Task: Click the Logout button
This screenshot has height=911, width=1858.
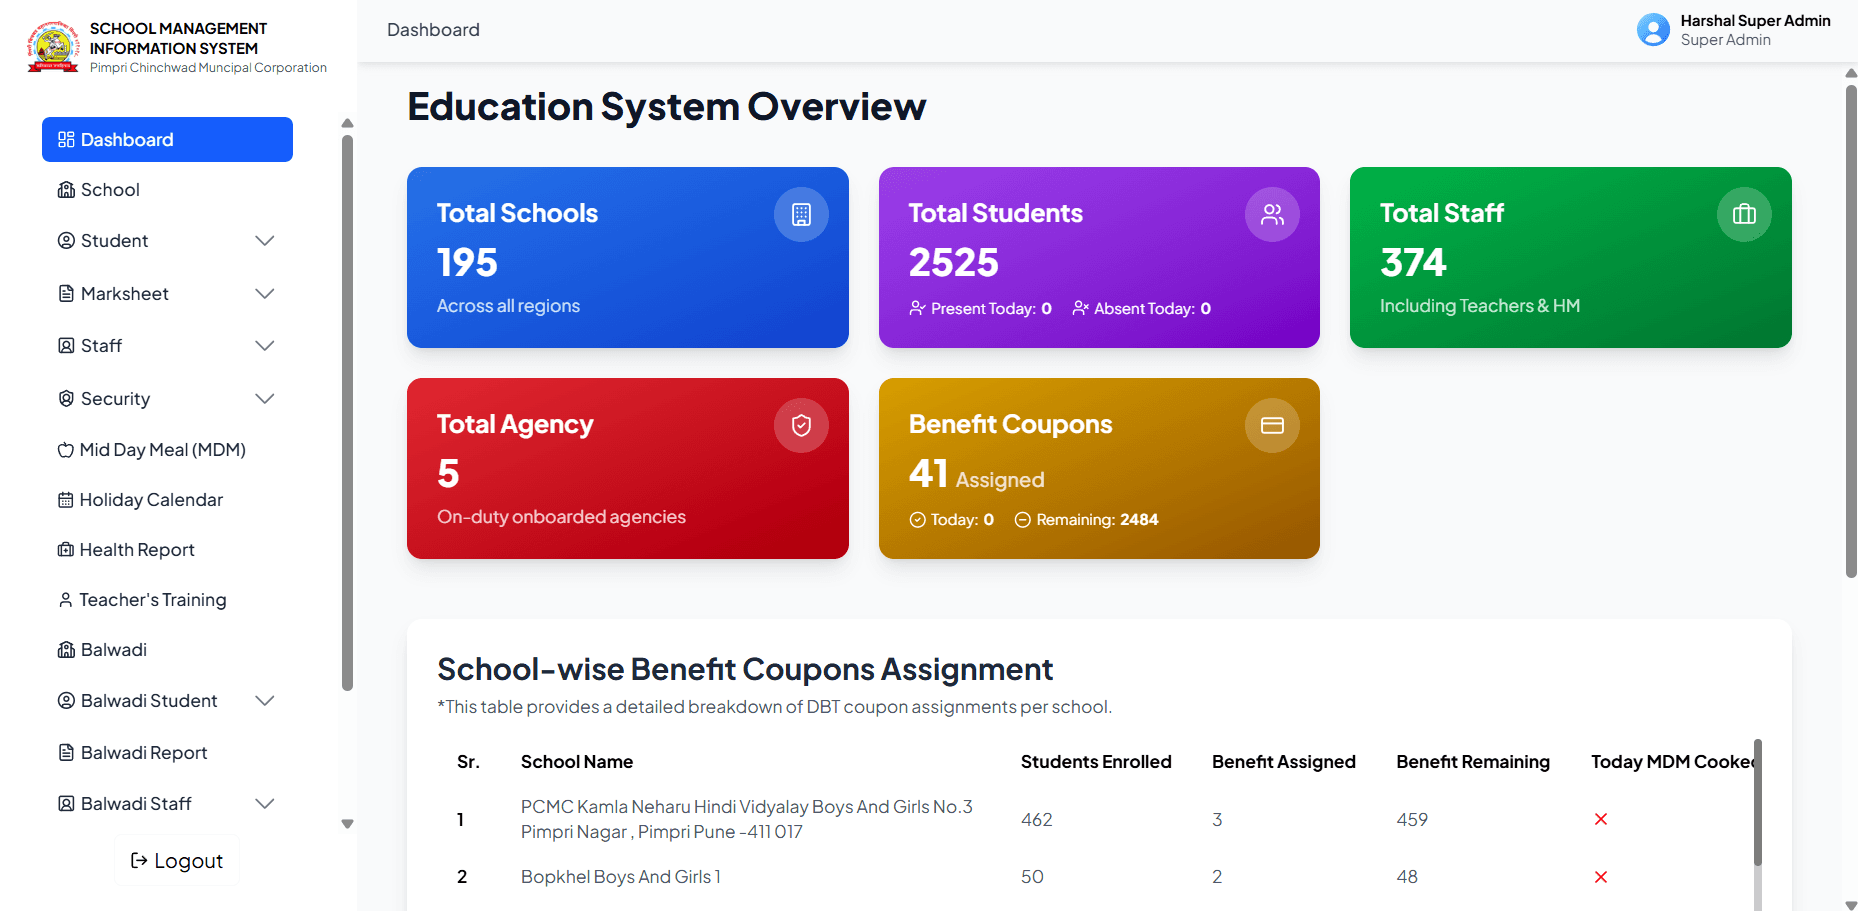Action: tap(176, 860)
